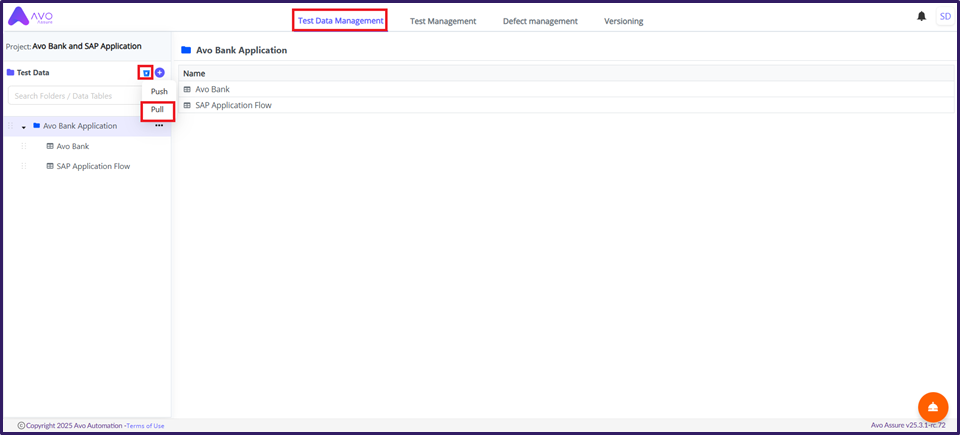Open the notifications bell
Image resolution: width=960 pixels, height=435 pixels.
click(x=921, y=17)
